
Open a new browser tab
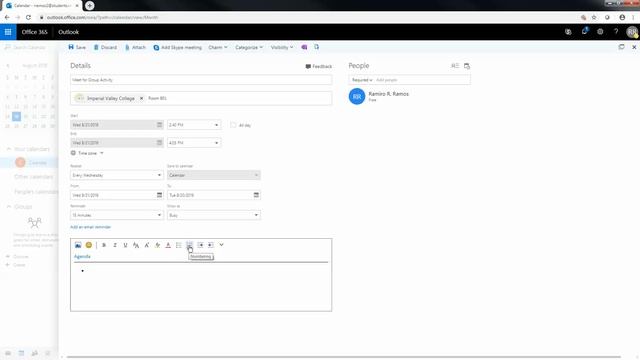pyautogui.click(x=89, y=6)
